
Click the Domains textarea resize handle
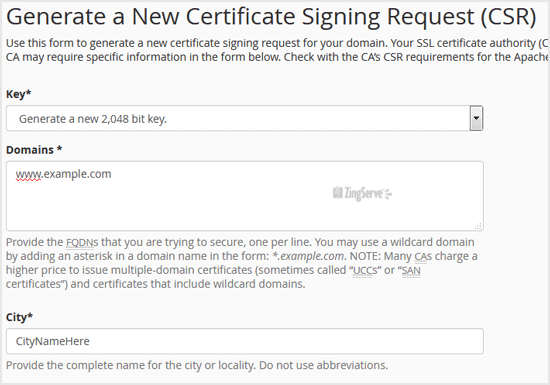point(478,226)
